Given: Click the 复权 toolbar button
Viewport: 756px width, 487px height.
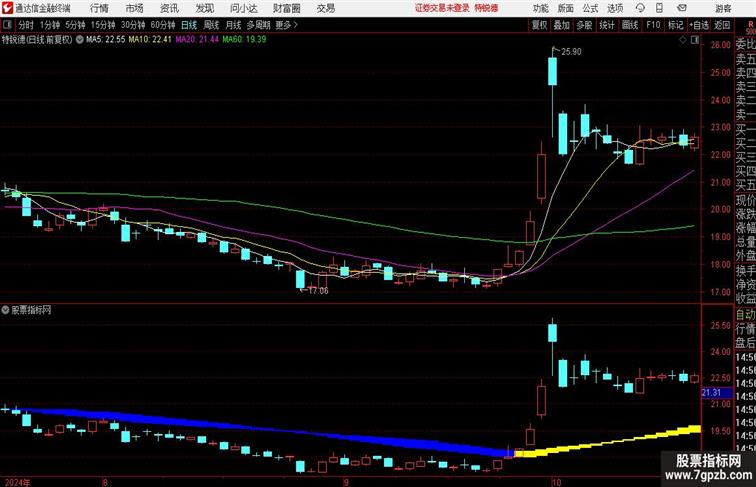Looking at the screenshot, I should pos(540,25).
